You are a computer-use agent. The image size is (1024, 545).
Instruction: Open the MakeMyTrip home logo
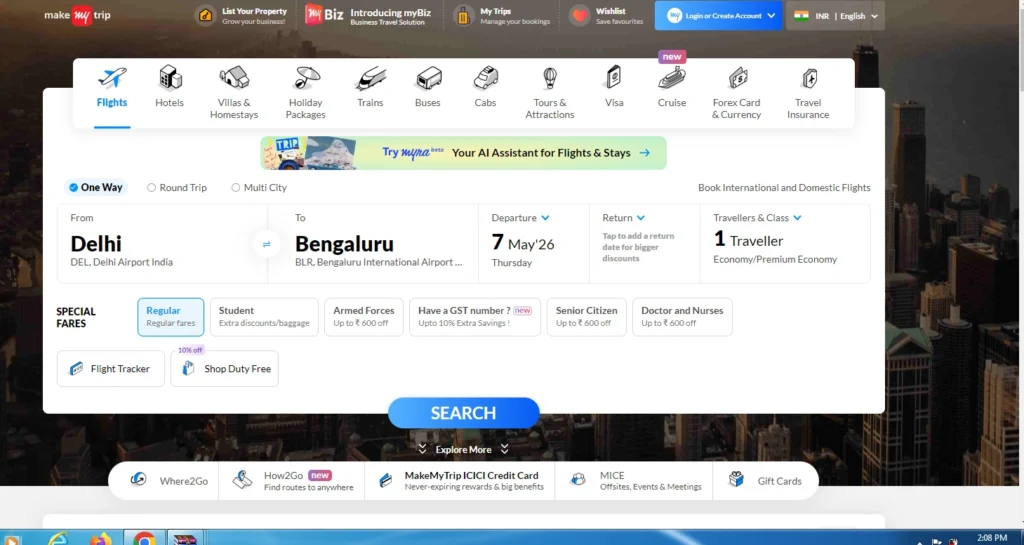click(x=77, y=15)
